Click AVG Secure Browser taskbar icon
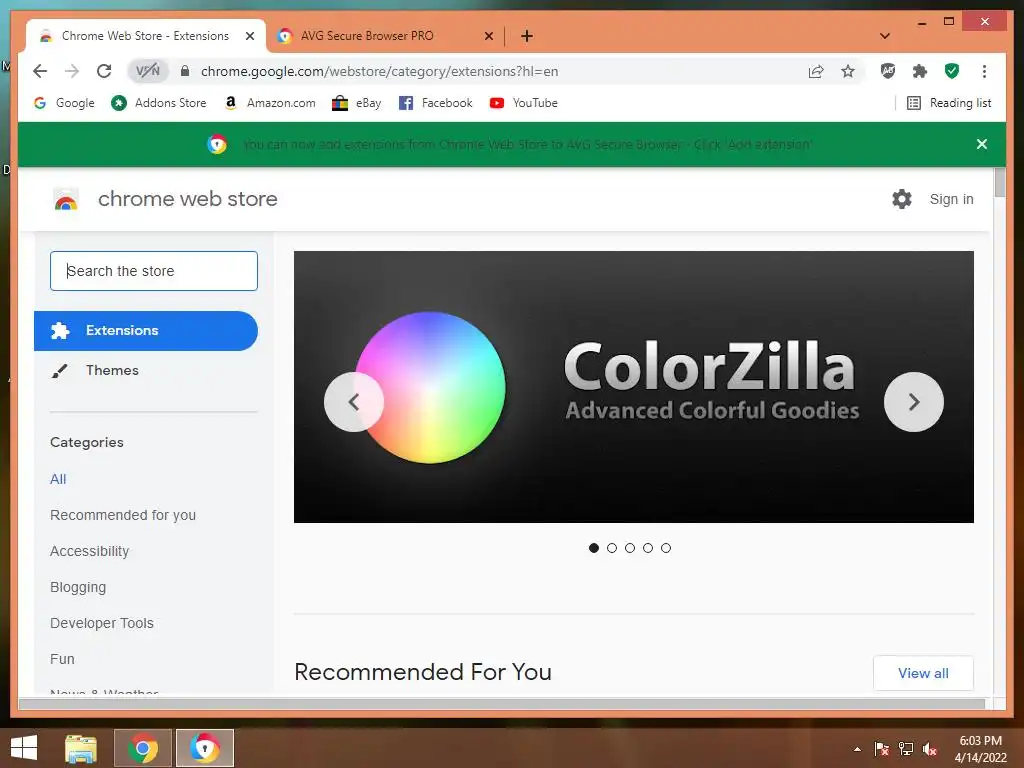Viewport: 1024px width, 768px height. (x=204, y=748)
